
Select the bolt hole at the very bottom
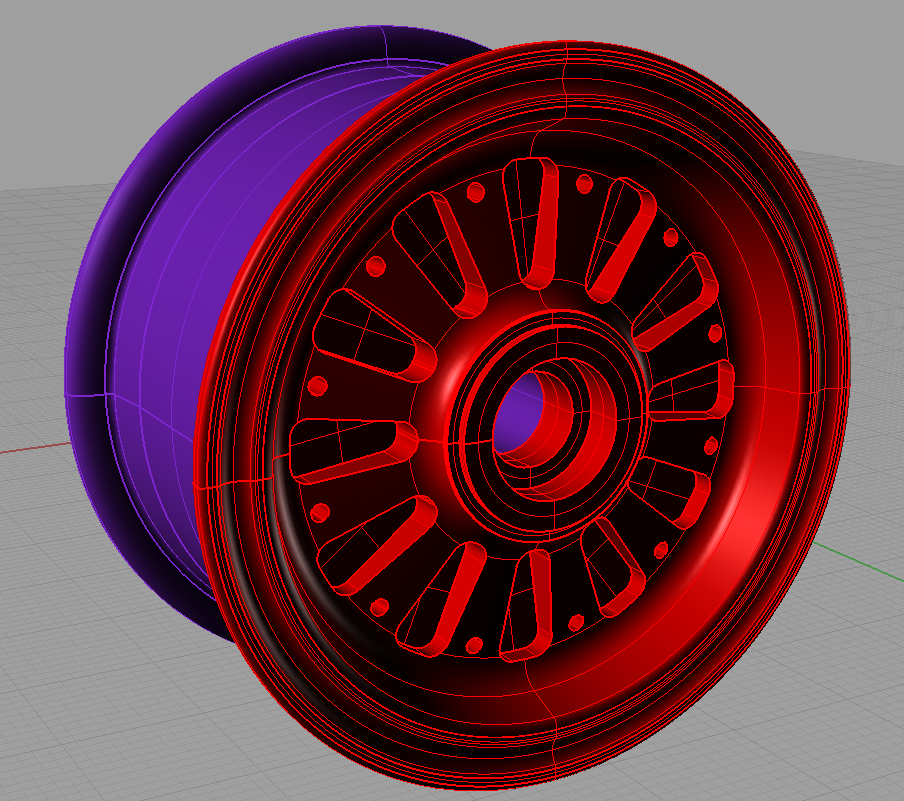tap(475, 644)
